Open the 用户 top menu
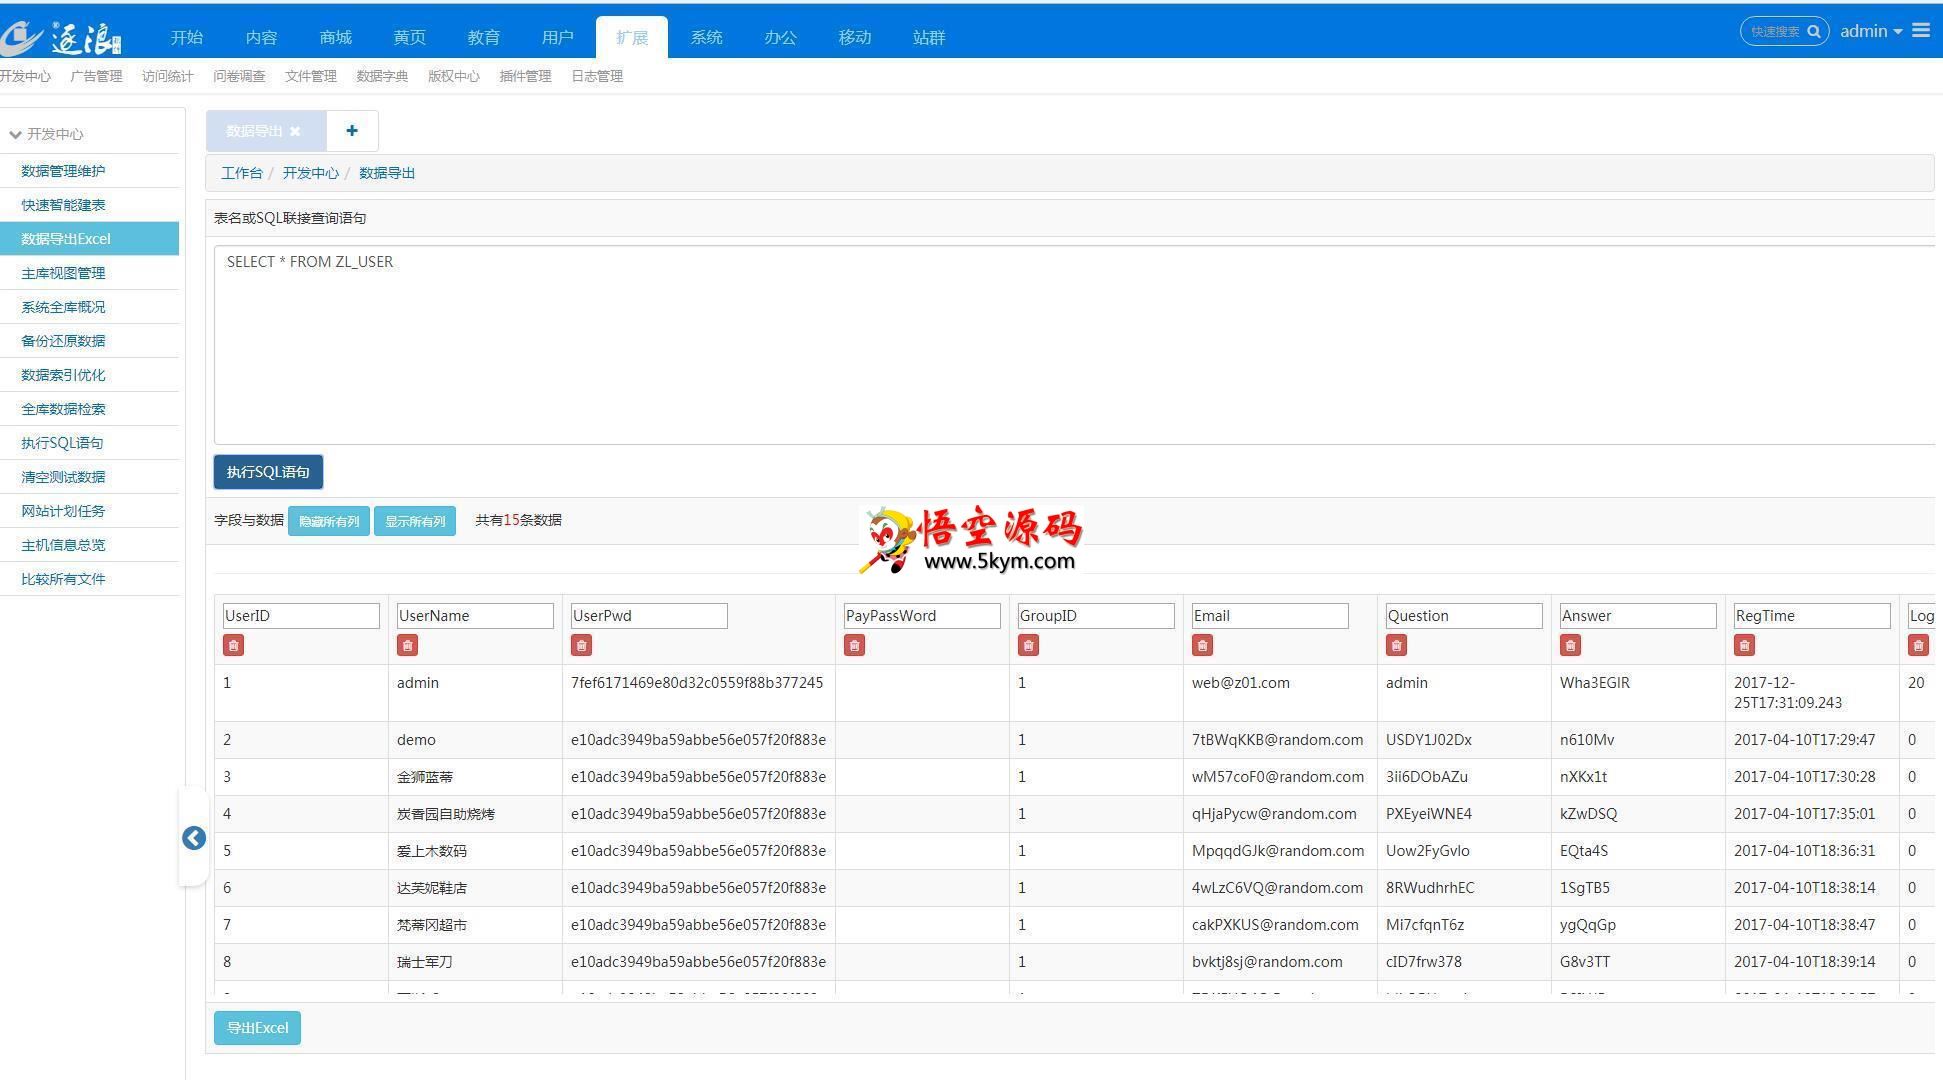This screenshot has width=1943, height=1080. [558, 38]
